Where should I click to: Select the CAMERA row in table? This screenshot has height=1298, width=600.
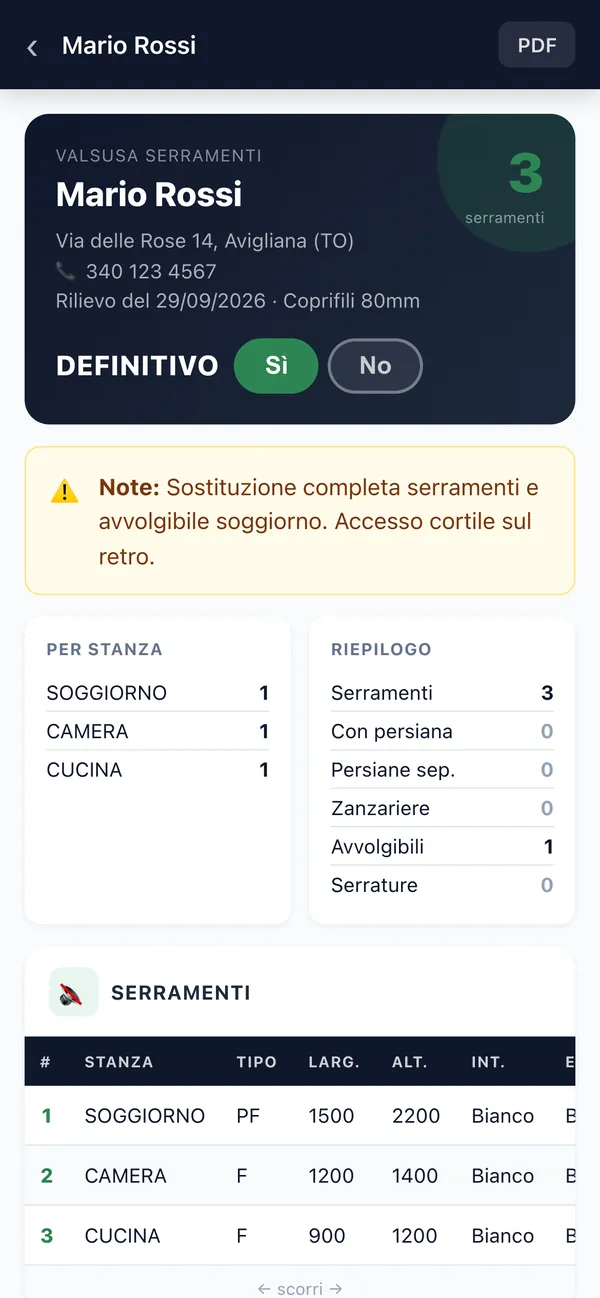click(300, 1176)
